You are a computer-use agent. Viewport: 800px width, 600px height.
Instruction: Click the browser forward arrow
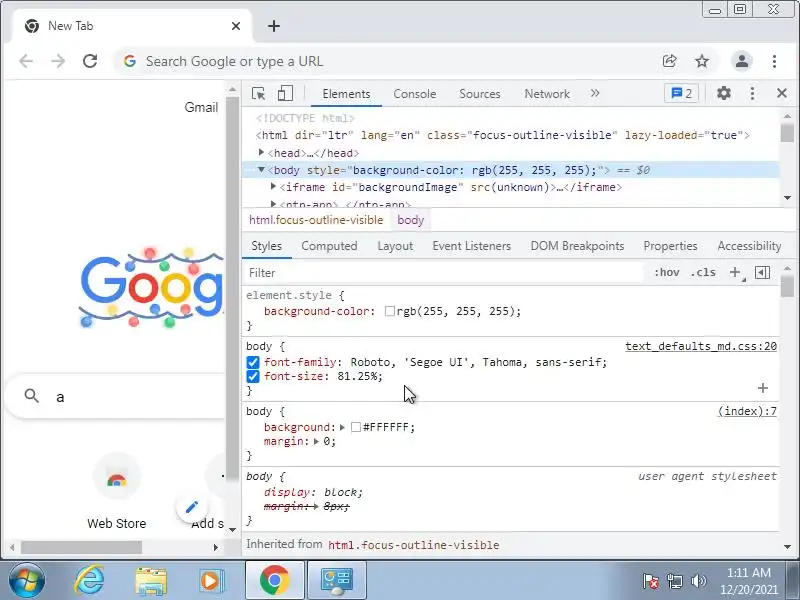58,61
